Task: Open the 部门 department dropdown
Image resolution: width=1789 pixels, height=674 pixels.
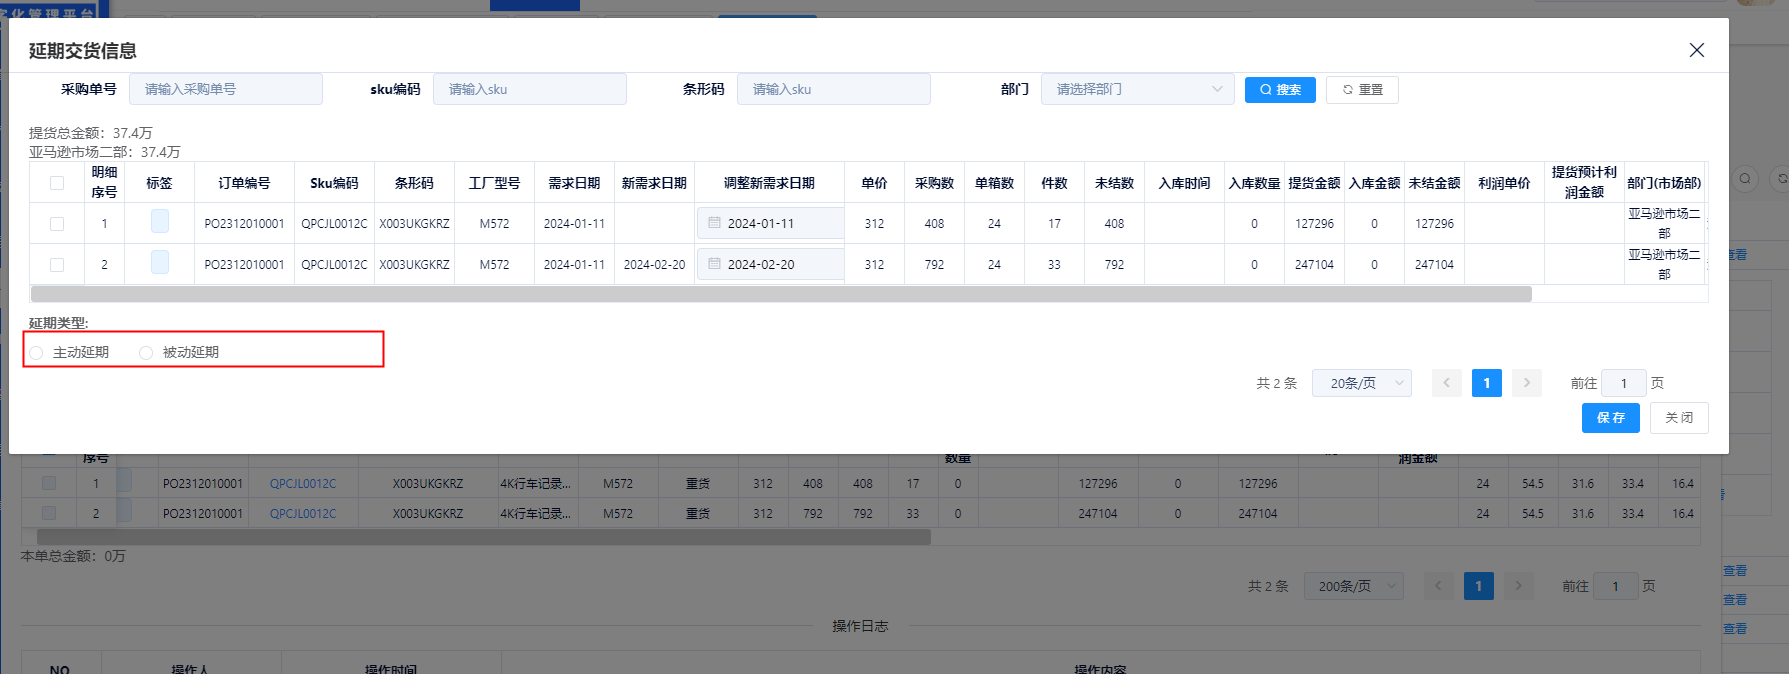Action: pos(1138,89)
